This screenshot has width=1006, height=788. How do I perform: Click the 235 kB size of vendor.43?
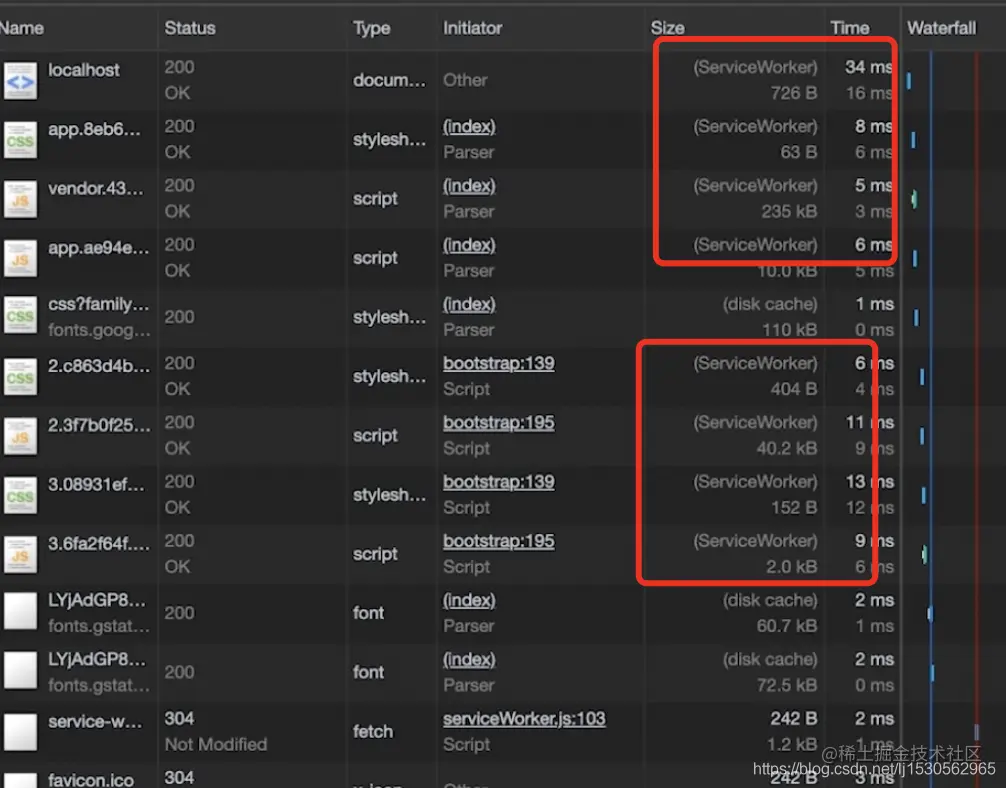click(x=789, y=212)
